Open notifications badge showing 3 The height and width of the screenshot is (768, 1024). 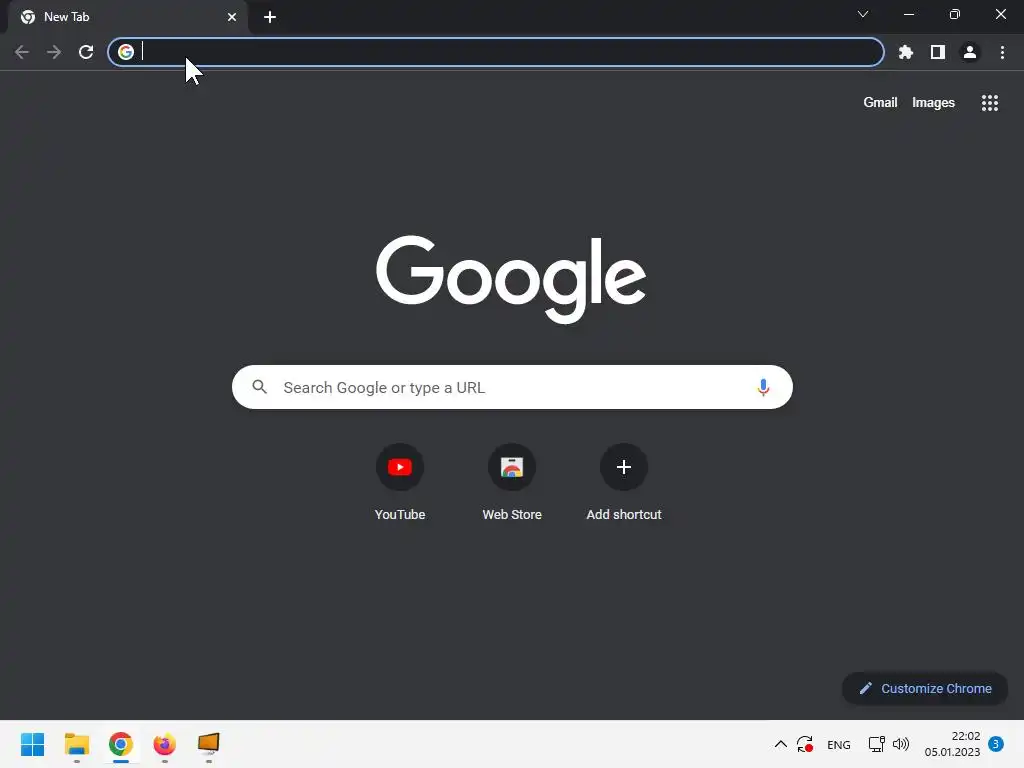coord(996,744)
